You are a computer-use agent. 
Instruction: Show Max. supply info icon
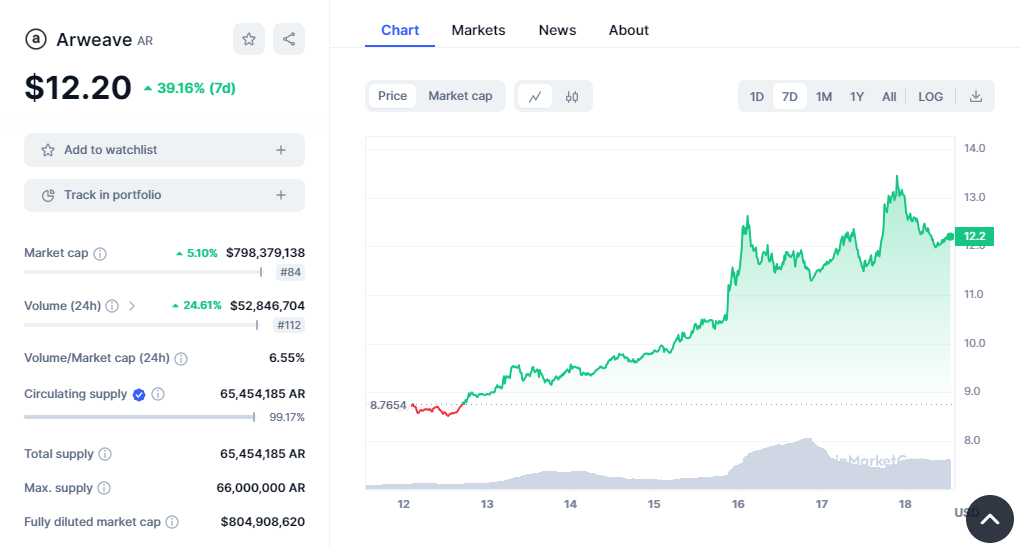pos(104,488)
